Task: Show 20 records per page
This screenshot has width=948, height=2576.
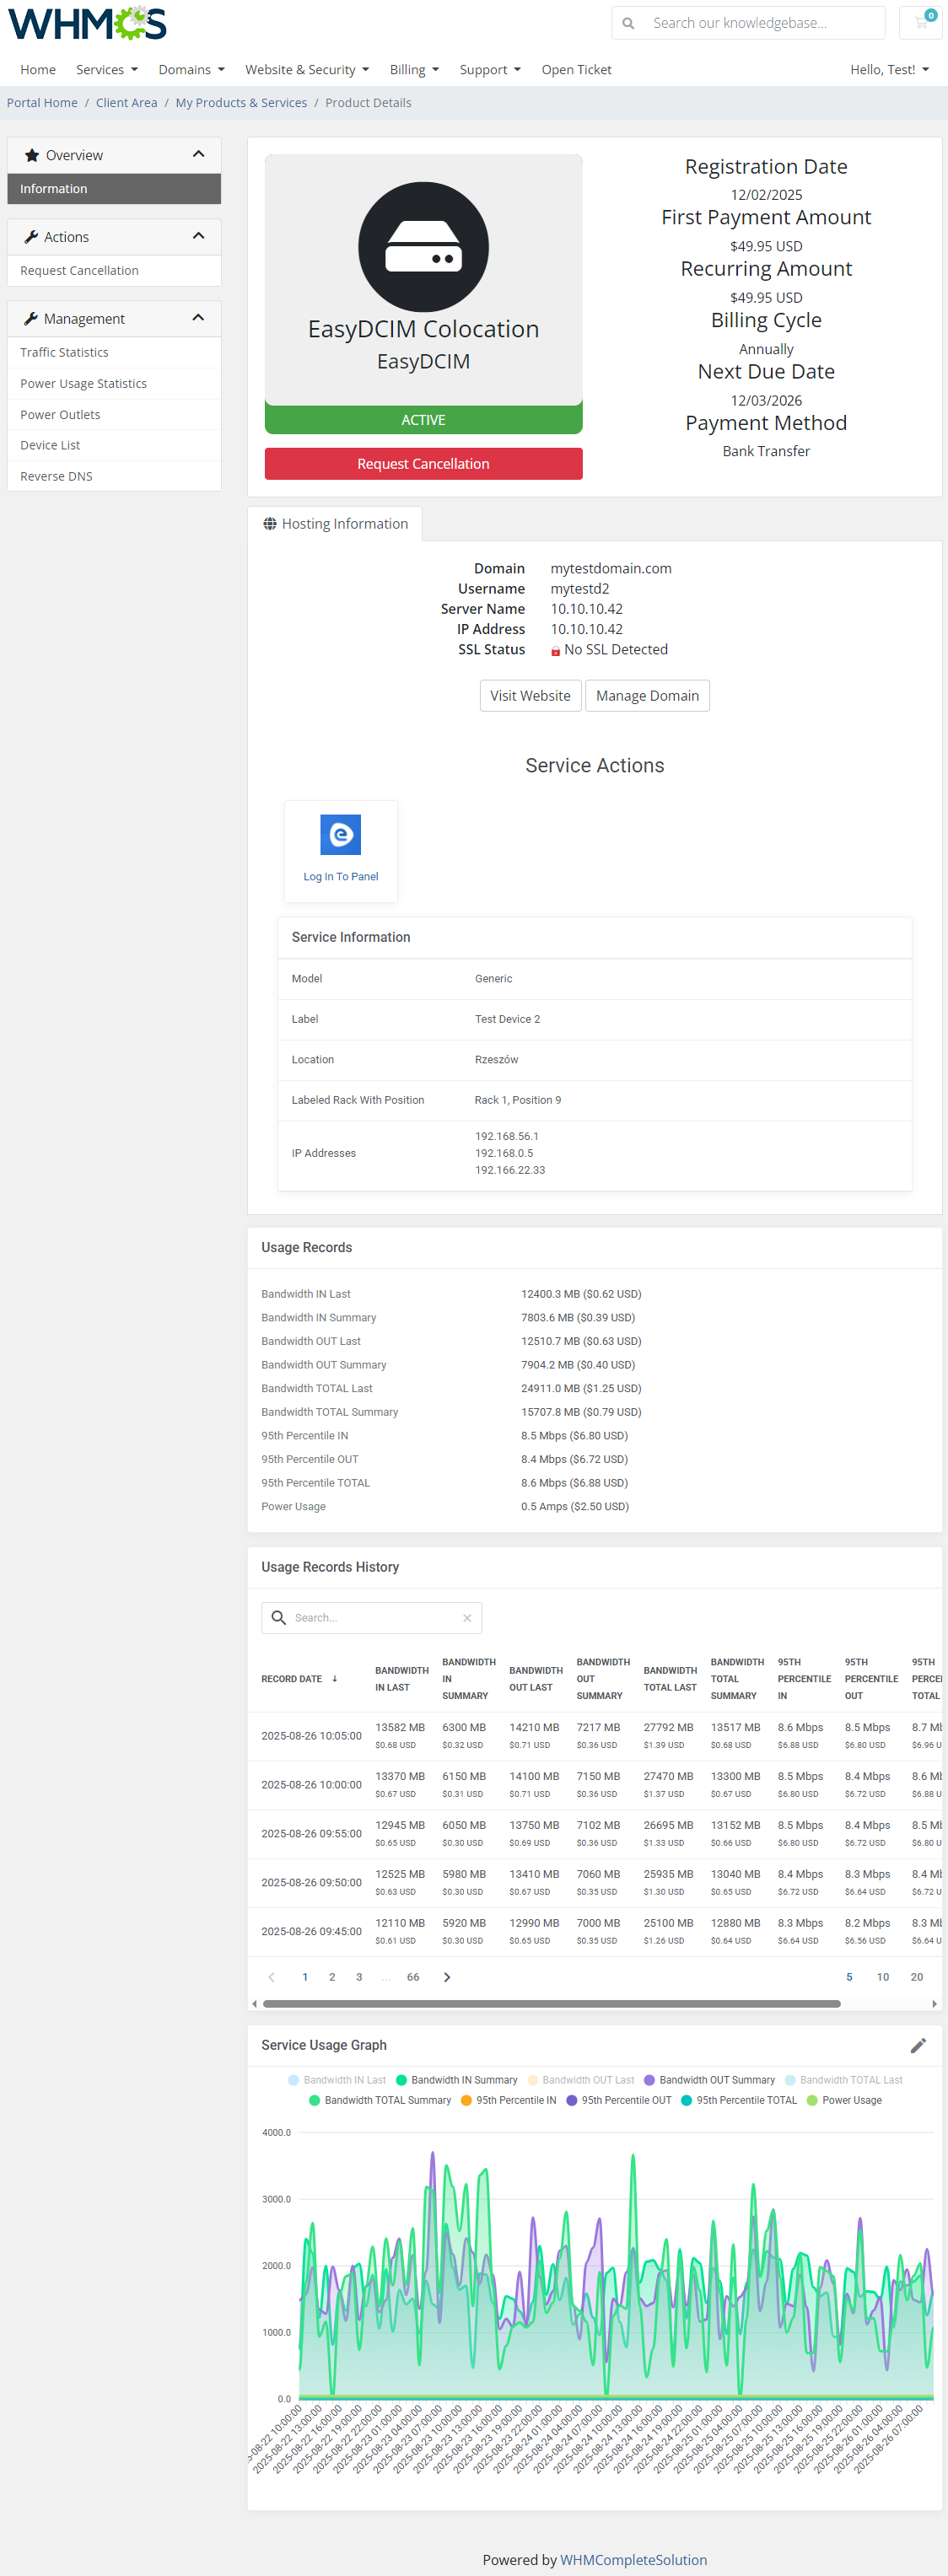Action: click(917, 1977)
